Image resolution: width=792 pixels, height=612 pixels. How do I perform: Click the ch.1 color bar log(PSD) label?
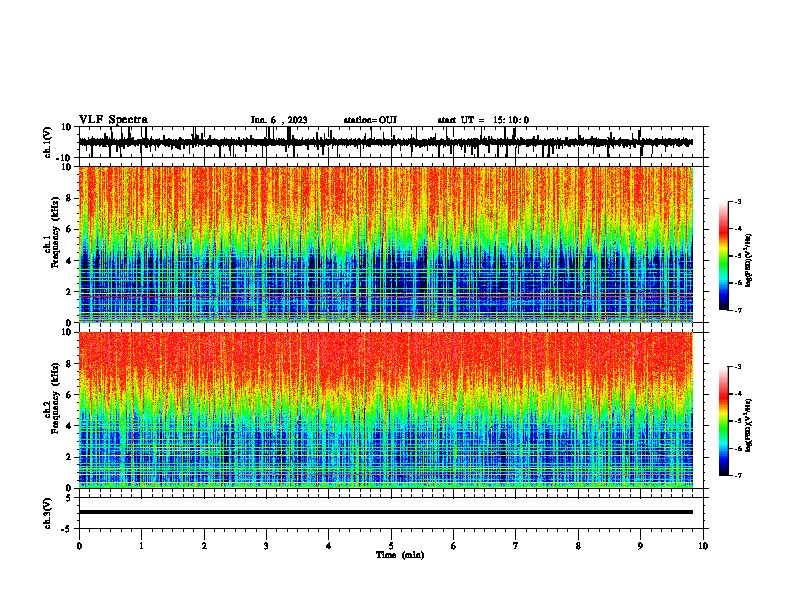point(748,260)
